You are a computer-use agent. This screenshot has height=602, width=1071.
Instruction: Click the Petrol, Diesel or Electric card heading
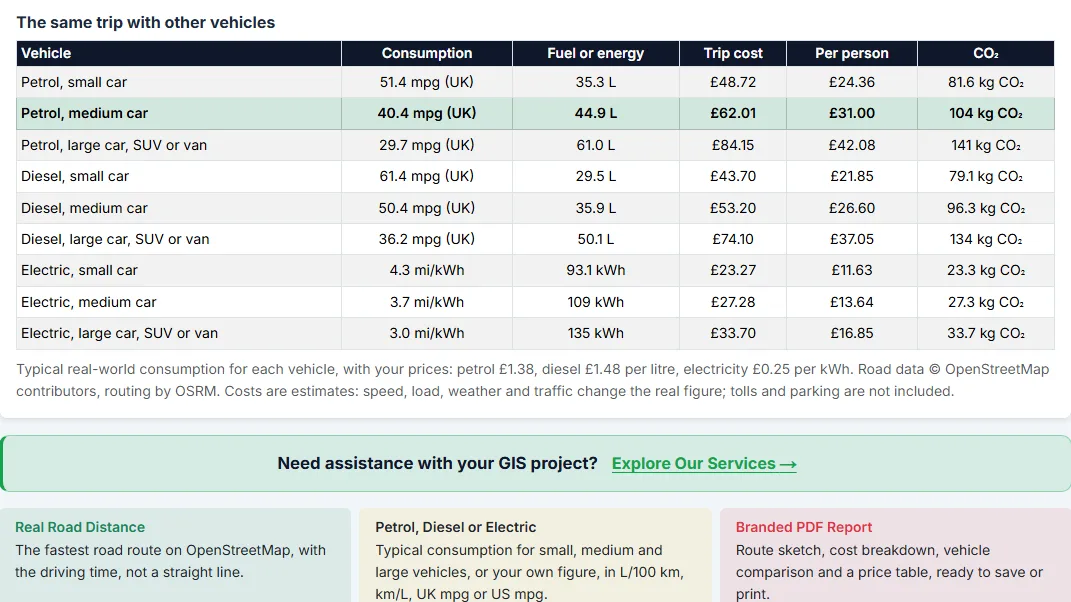click(x=456, y=527)
